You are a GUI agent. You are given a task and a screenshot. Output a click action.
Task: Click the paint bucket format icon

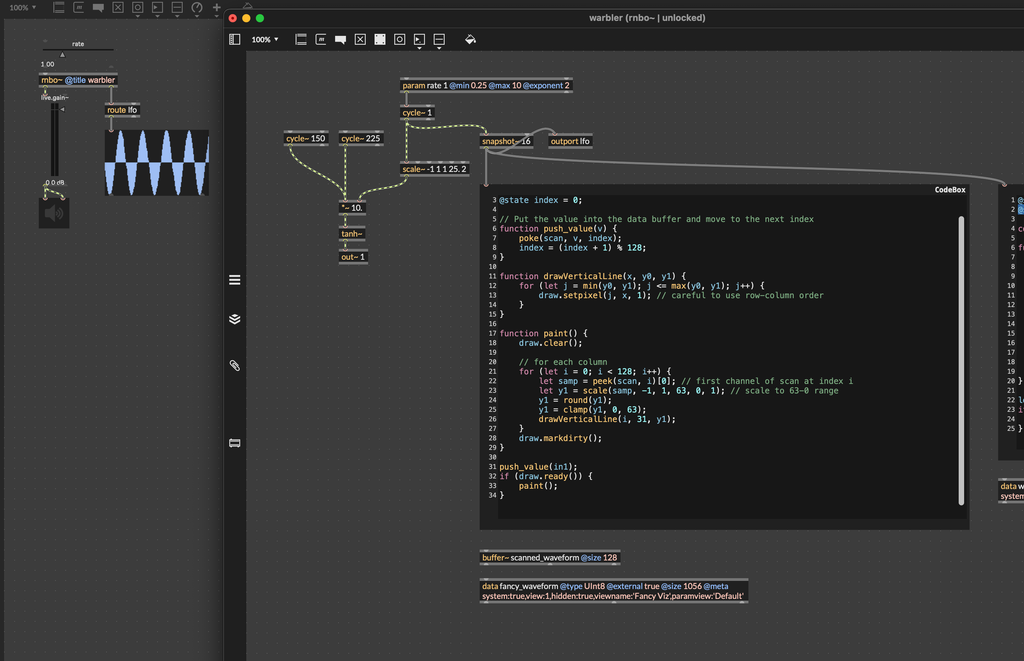470,40
